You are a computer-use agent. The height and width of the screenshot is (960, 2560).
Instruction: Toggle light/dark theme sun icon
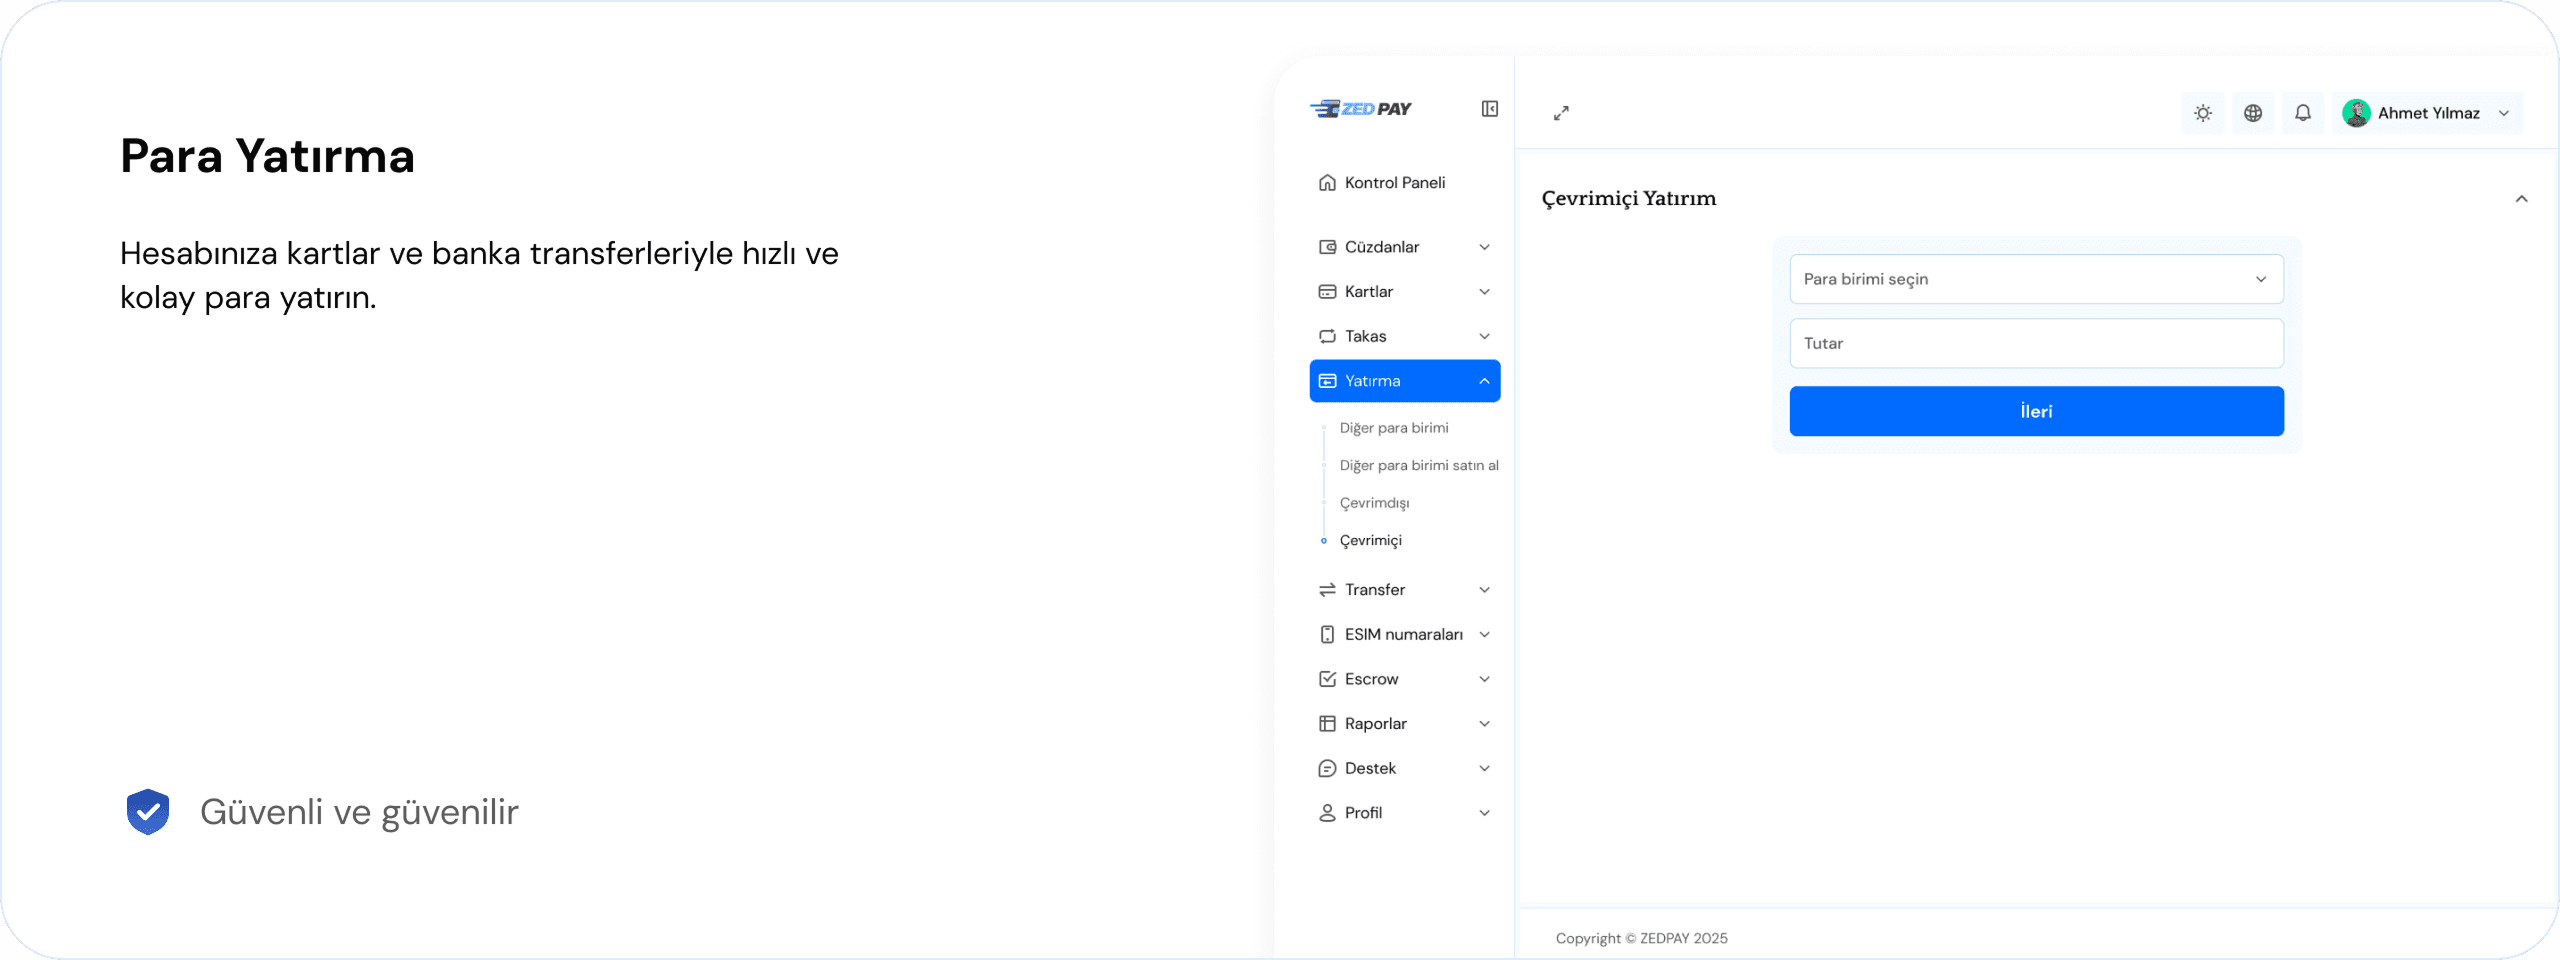(2202, 113)
